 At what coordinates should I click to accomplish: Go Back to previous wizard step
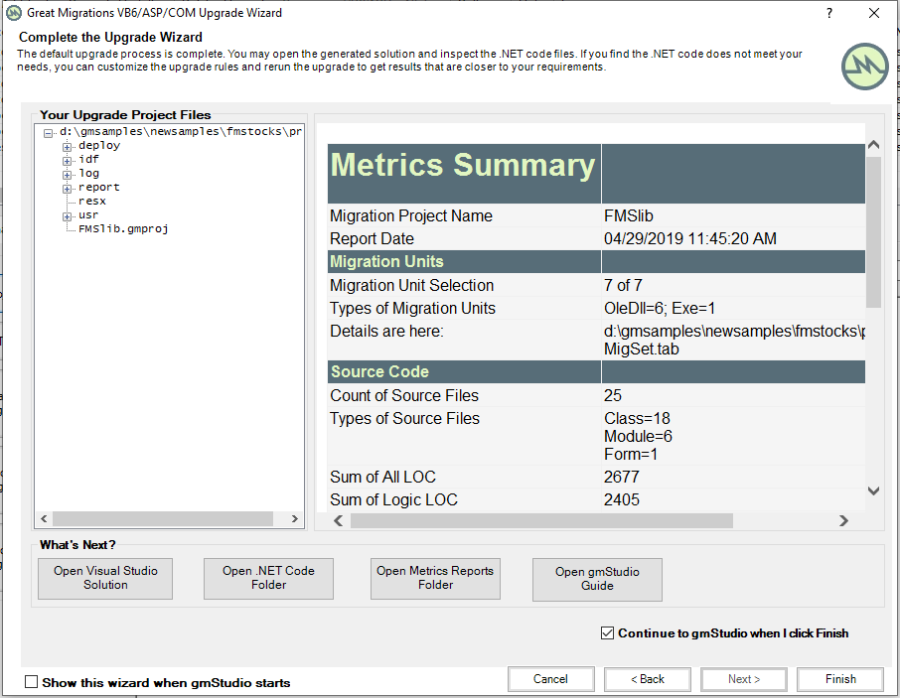tap(647, 679)
